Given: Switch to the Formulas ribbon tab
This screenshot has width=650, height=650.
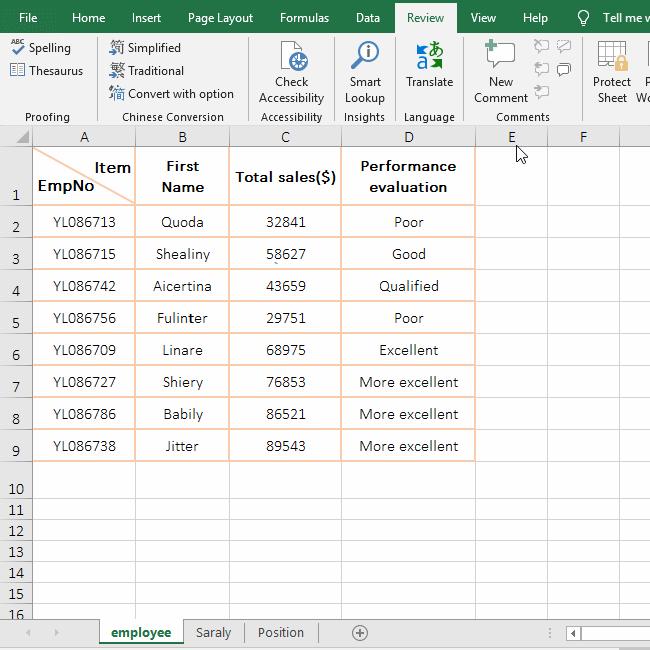Looking at the screenshot, I should (304, 18).
